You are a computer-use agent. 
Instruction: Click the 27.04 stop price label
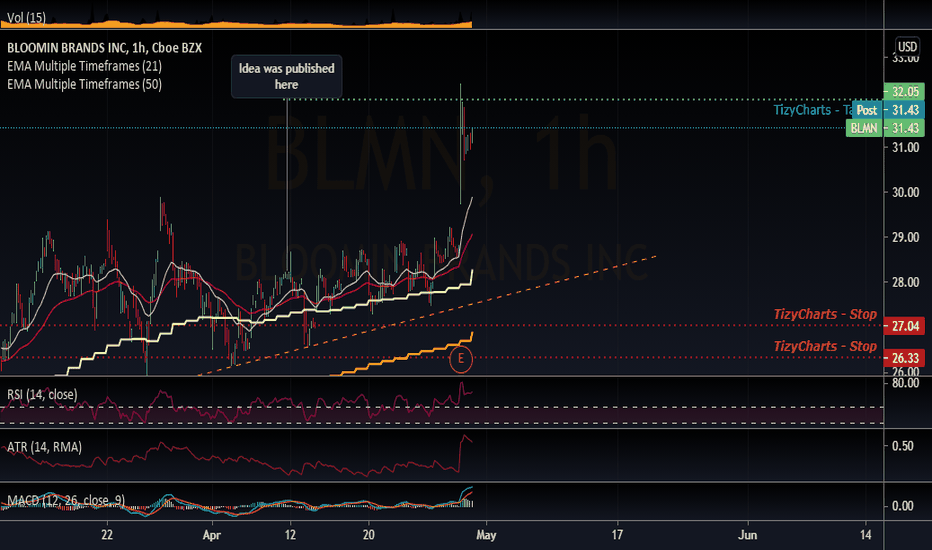coord(904,326)
